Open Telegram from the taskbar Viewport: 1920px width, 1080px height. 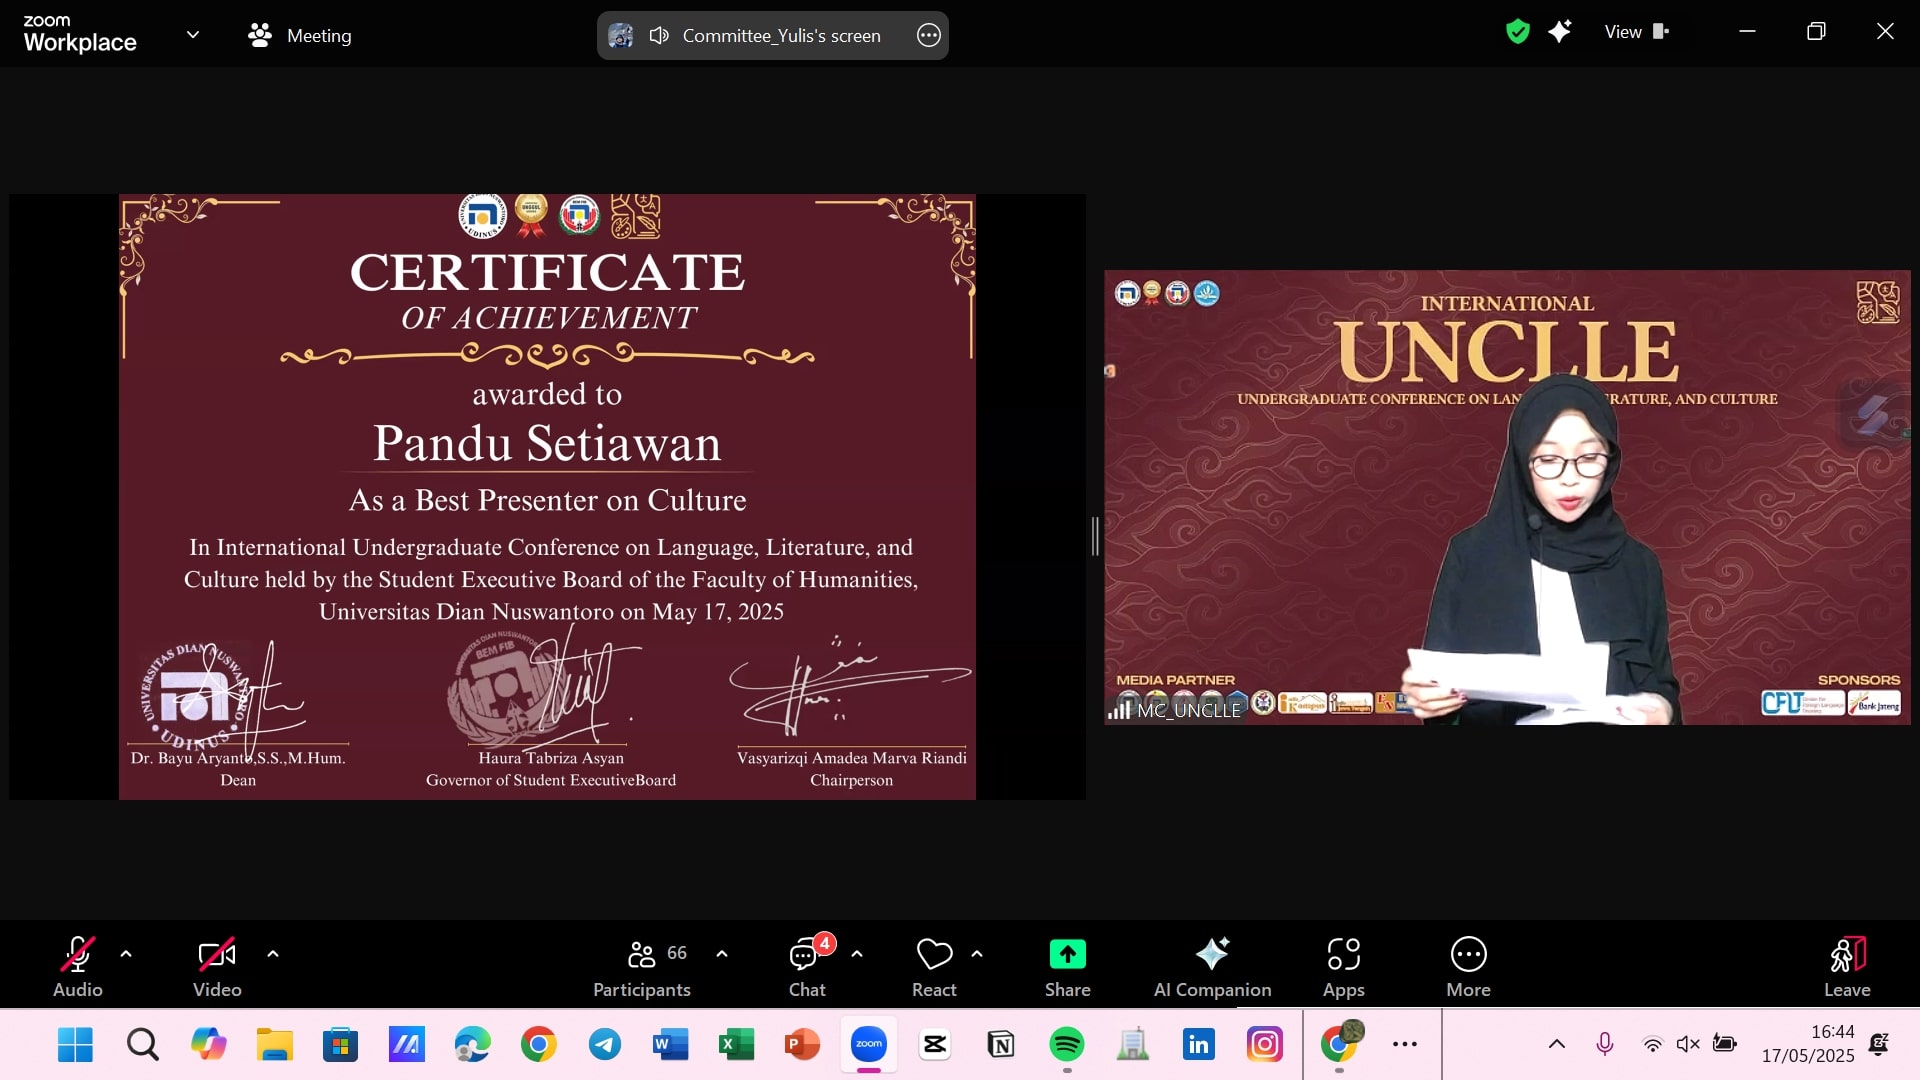[x=604, y=1045]
